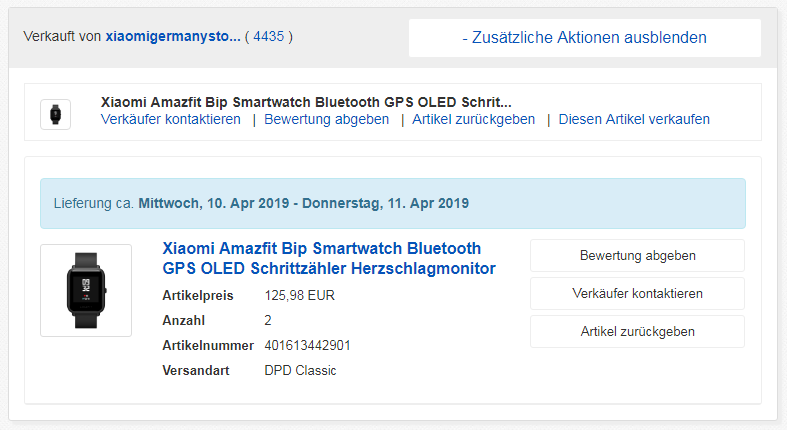View seller feedback score 4435
This screenshot has height=430, width=787.
(x=268, y=36)
